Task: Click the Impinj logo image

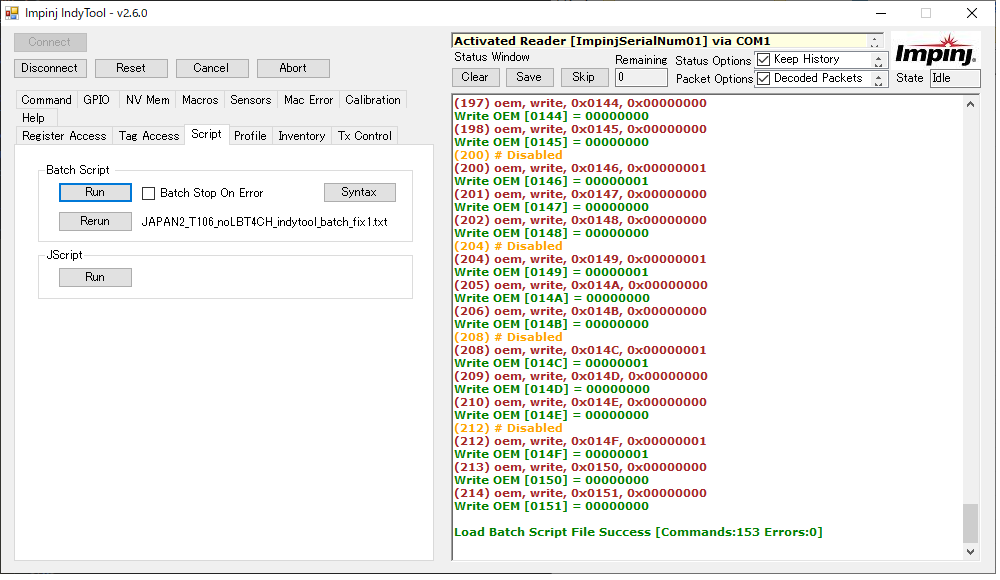Action: 935,50
